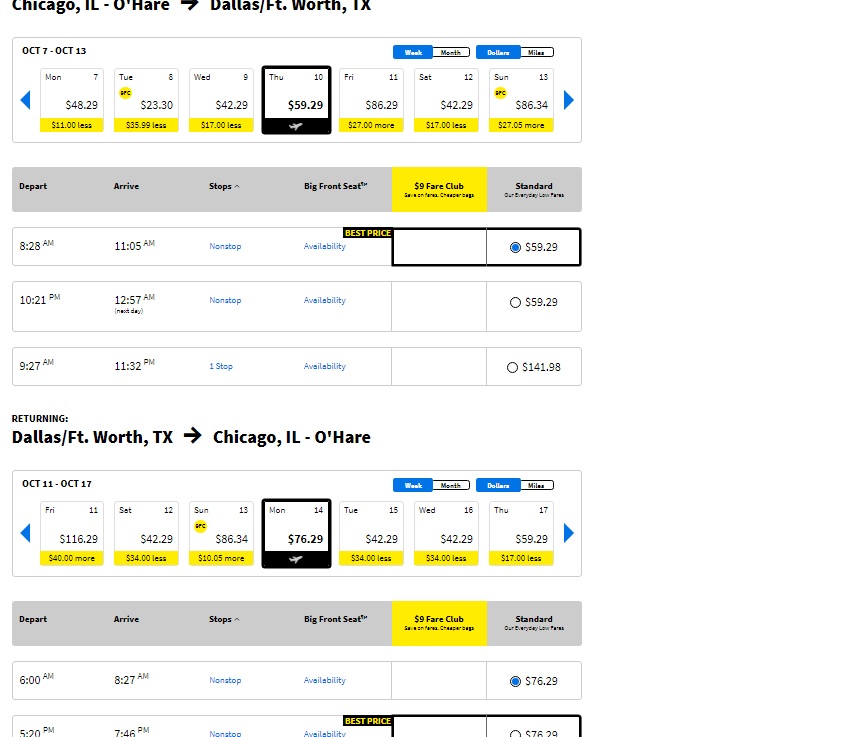The image size is (860, 737).
Task: Open Big Front Seat Availability for 8:28 AM flight
Action: (x=324, y=247)
